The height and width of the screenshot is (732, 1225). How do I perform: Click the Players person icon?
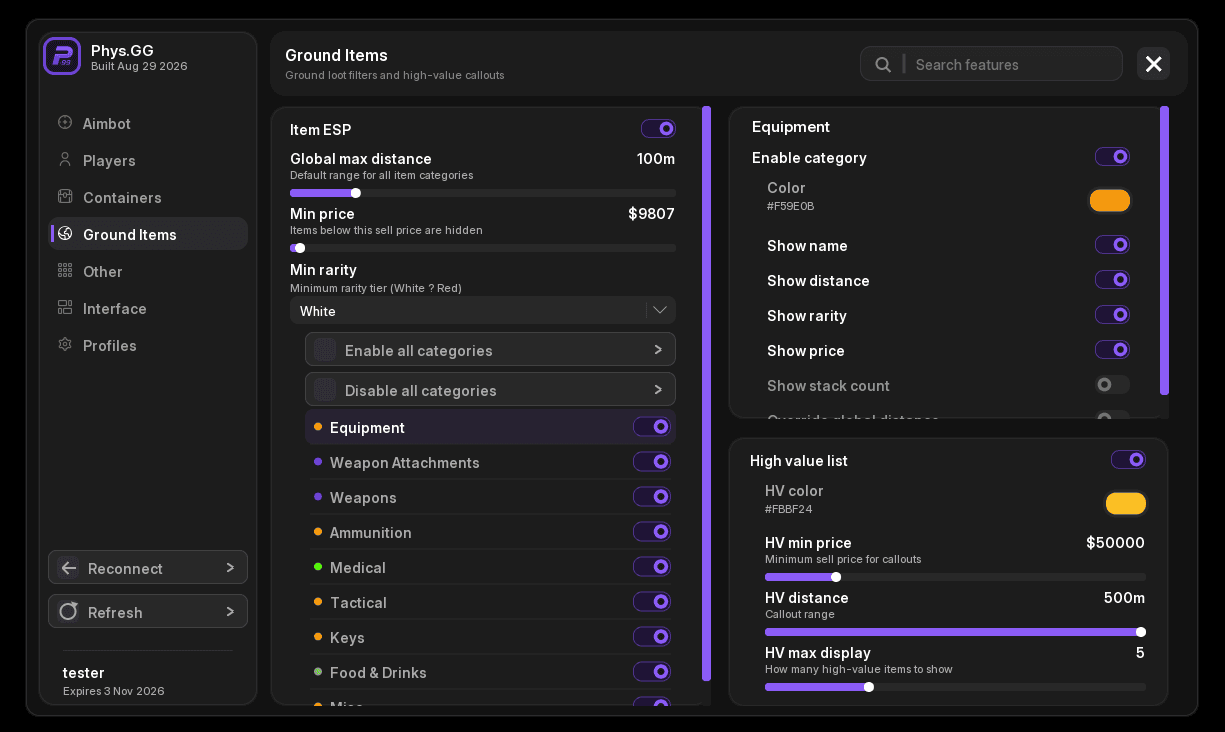pos(65,160)
